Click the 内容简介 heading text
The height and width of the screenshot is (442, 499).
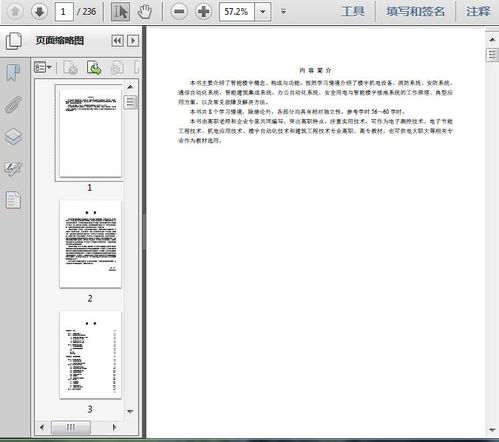pyautogui.click(x=315, y=70)
